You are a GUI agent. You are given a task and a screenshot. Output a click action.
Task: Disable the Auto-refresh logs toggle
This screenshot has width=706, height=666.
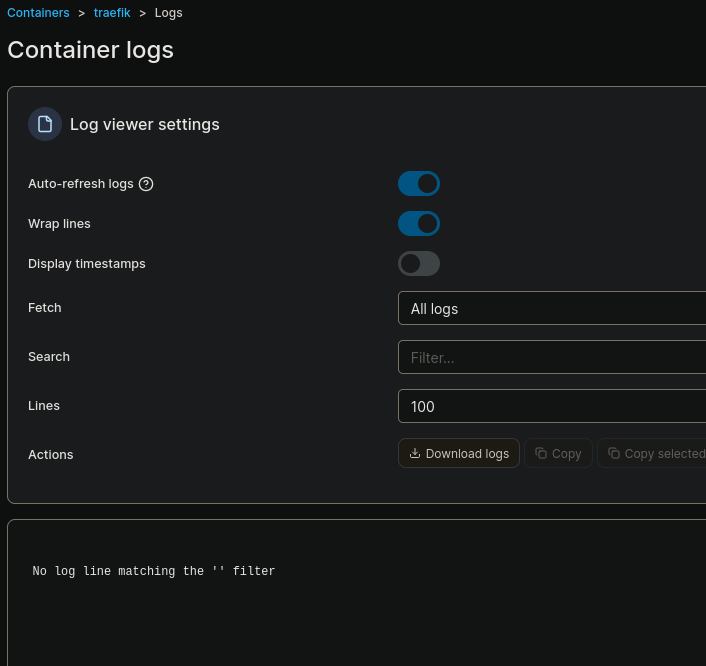pos(418,184)
